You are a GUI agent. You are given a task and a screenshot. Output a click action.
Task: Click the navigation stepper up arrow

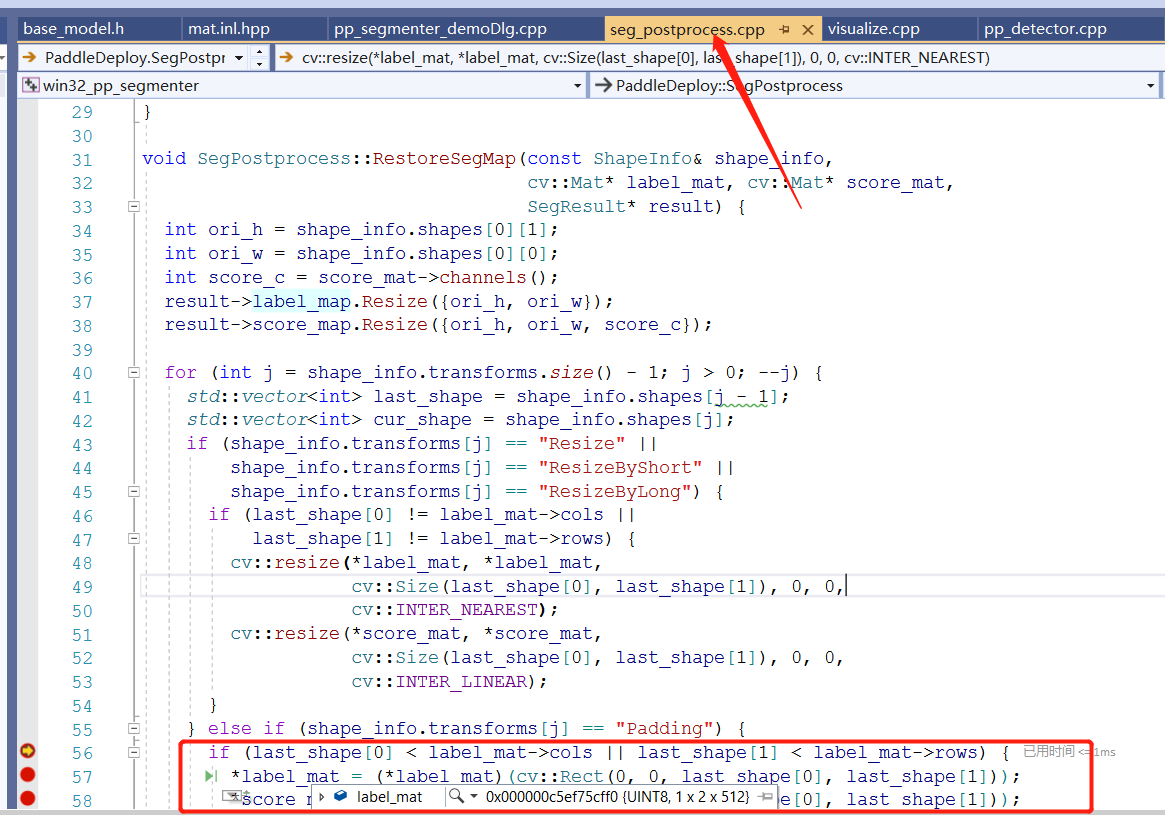click(258, 52)
